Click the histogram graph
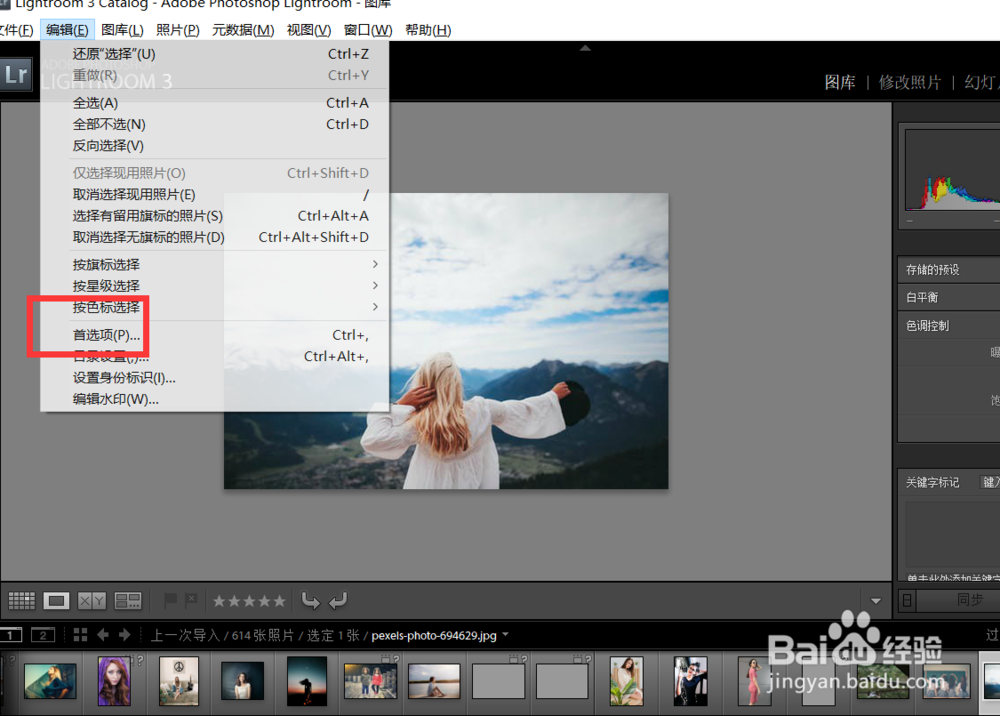The width and height of the screenshot is (1000, 716). point(952,170)
